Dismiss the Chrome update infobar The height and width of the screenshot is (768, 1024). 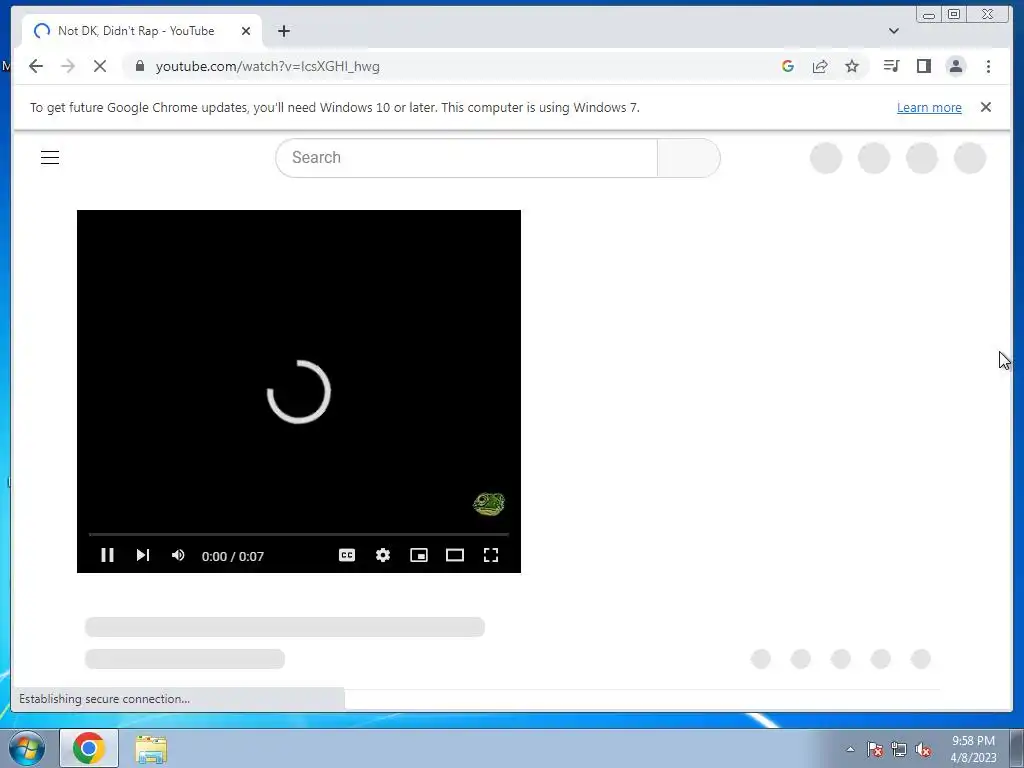(985, 107)
